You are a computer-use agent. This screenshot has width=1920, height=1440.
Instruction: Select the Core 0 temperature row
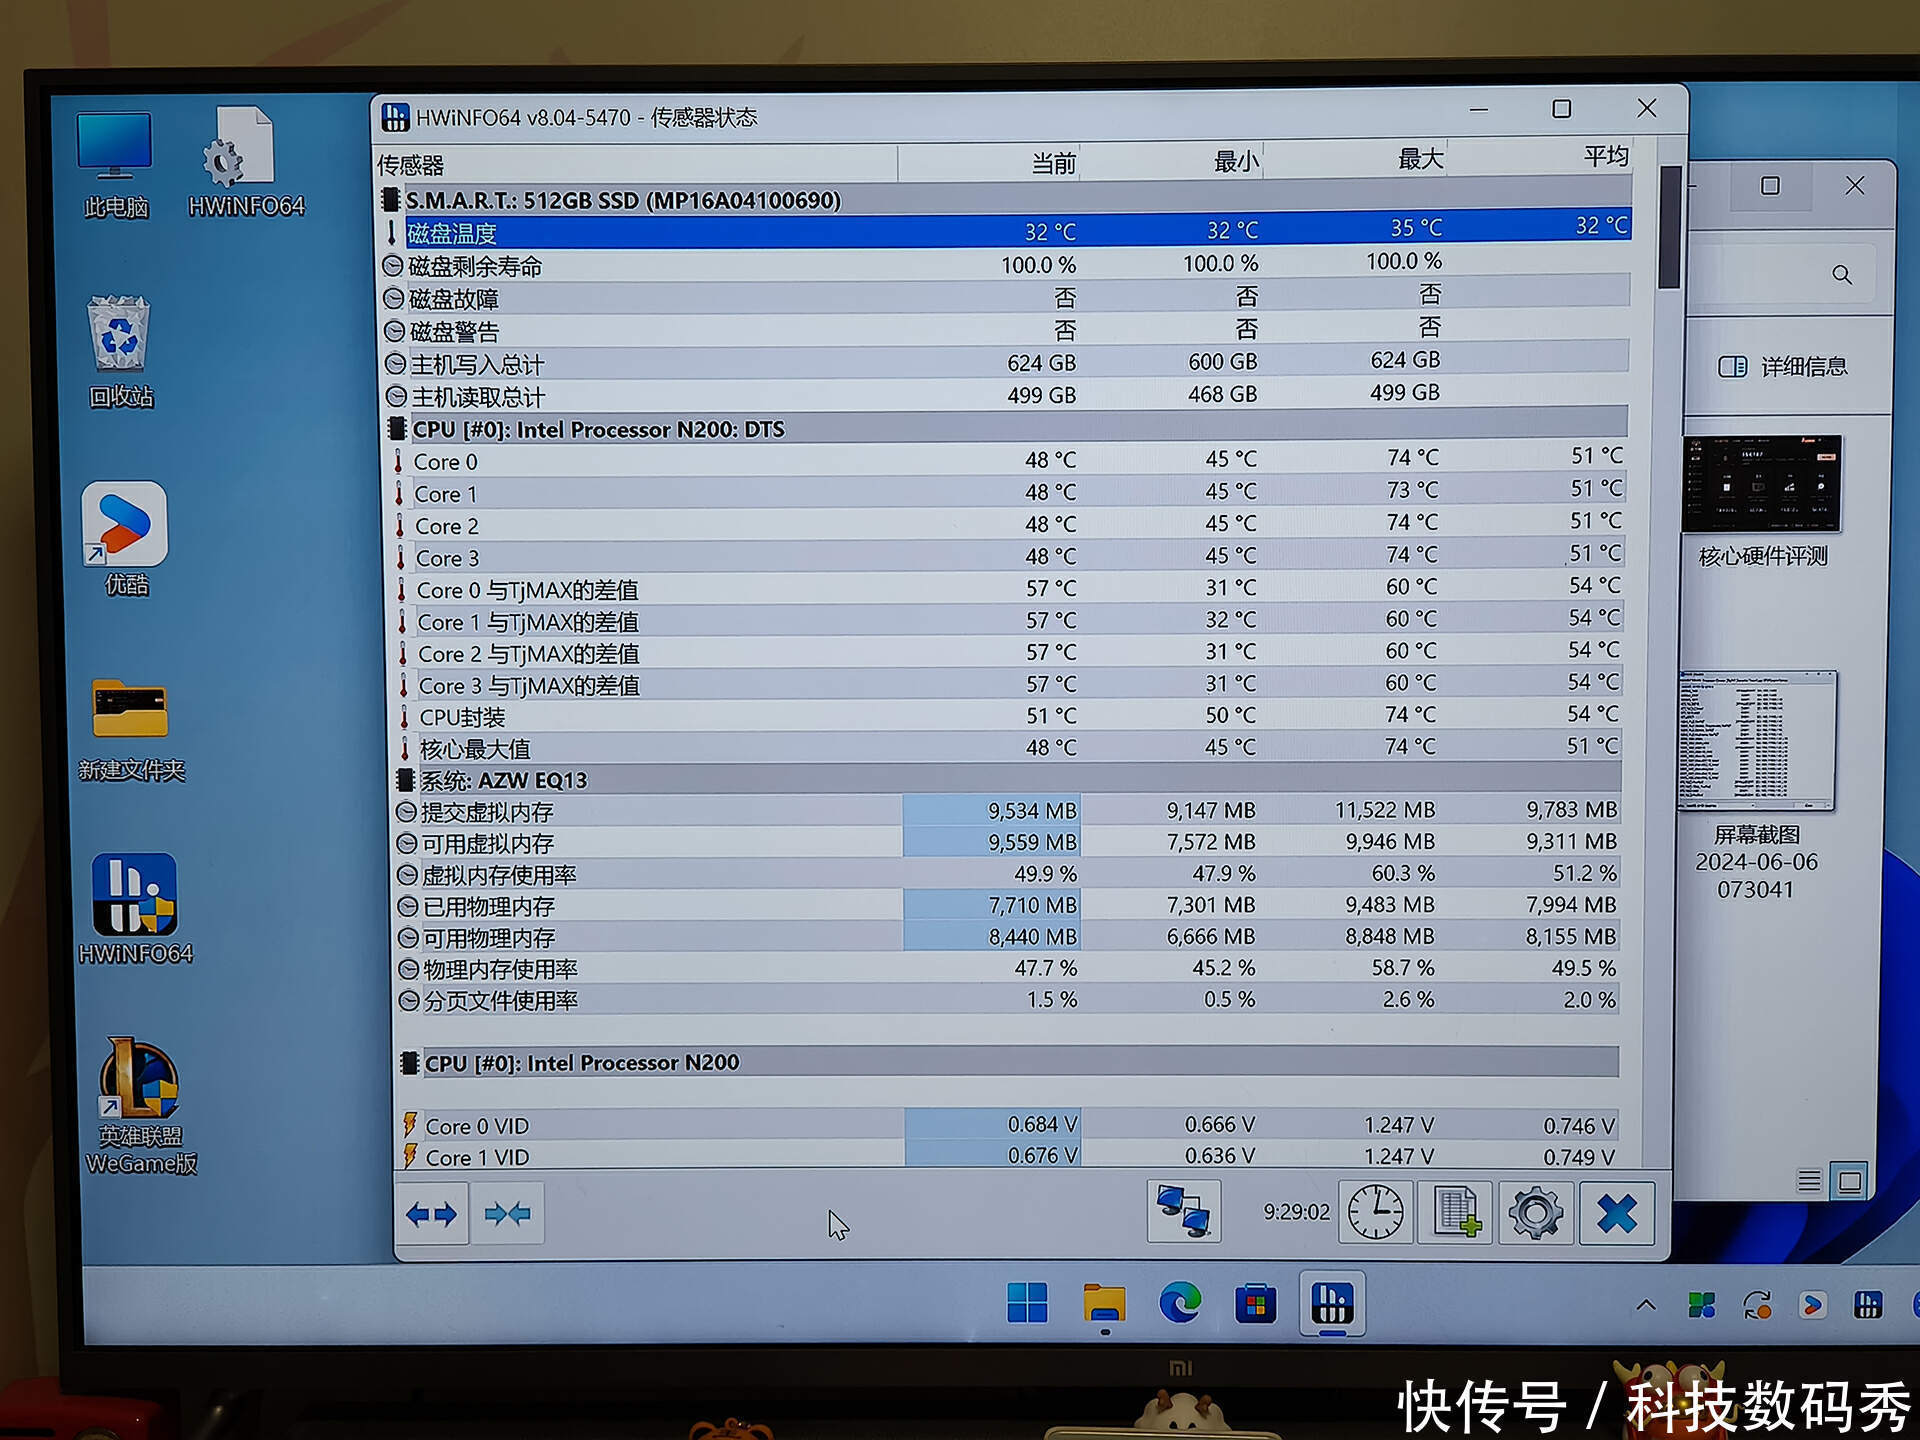[x=446, y=462]
